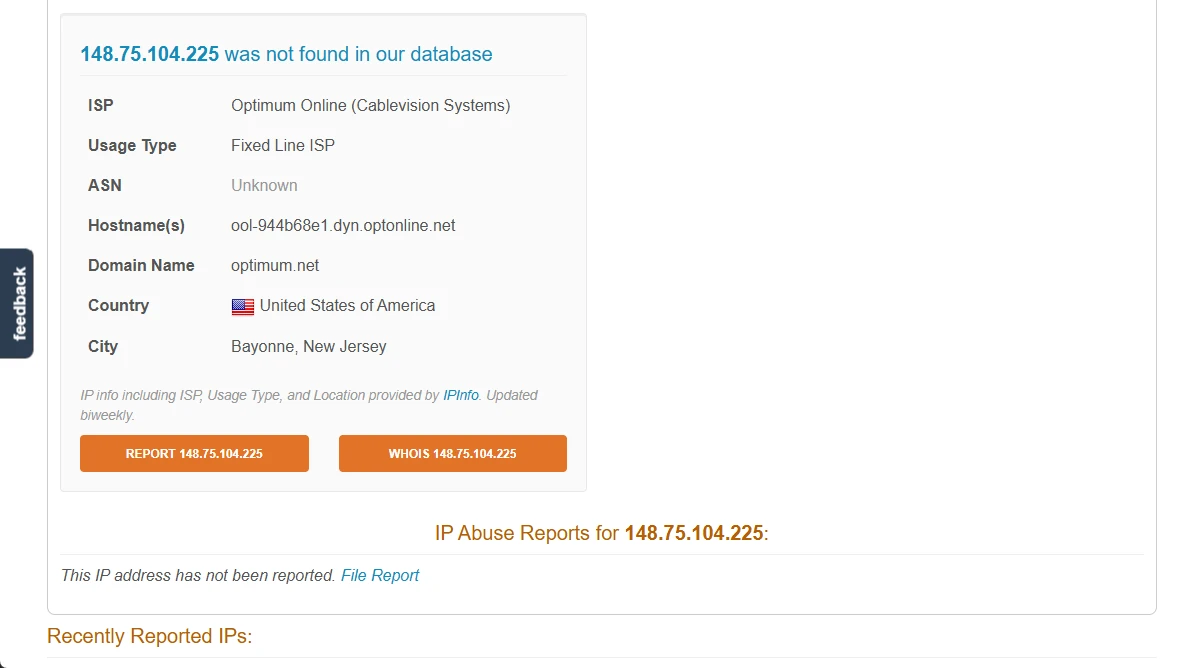
Task: Select the ool-944b68e1.dyn.optonline.net hostname text
Action: pyautogui.click(x=343, y=225)
